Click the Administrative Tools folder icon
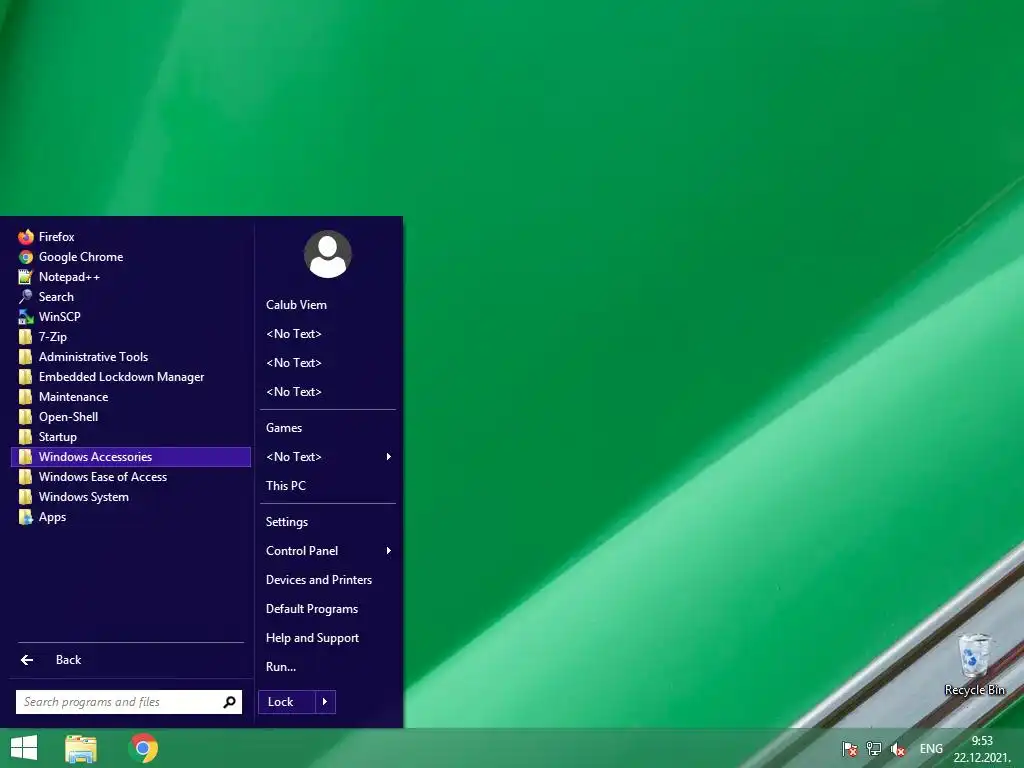The height and width of the screenshot is (768, 1024). (x=25, y=357)
